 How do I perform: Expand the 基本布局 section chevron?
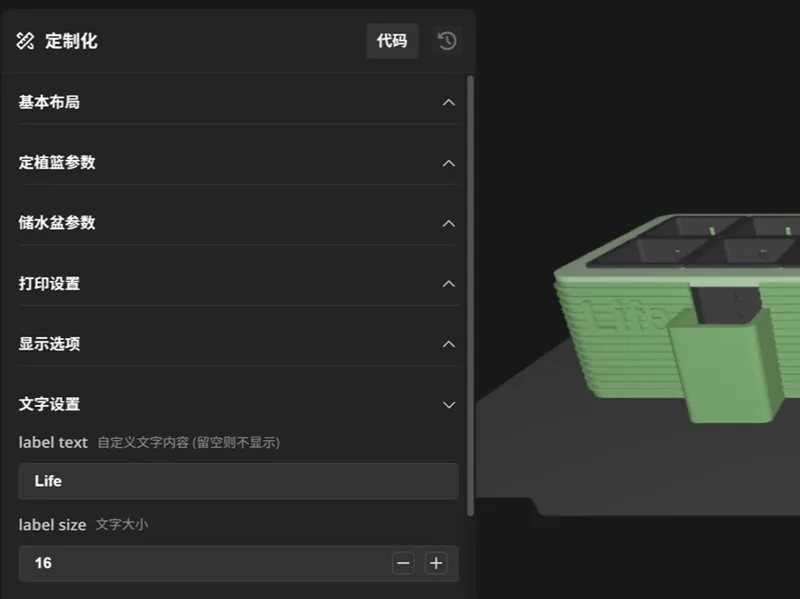[x=449, y=103]
